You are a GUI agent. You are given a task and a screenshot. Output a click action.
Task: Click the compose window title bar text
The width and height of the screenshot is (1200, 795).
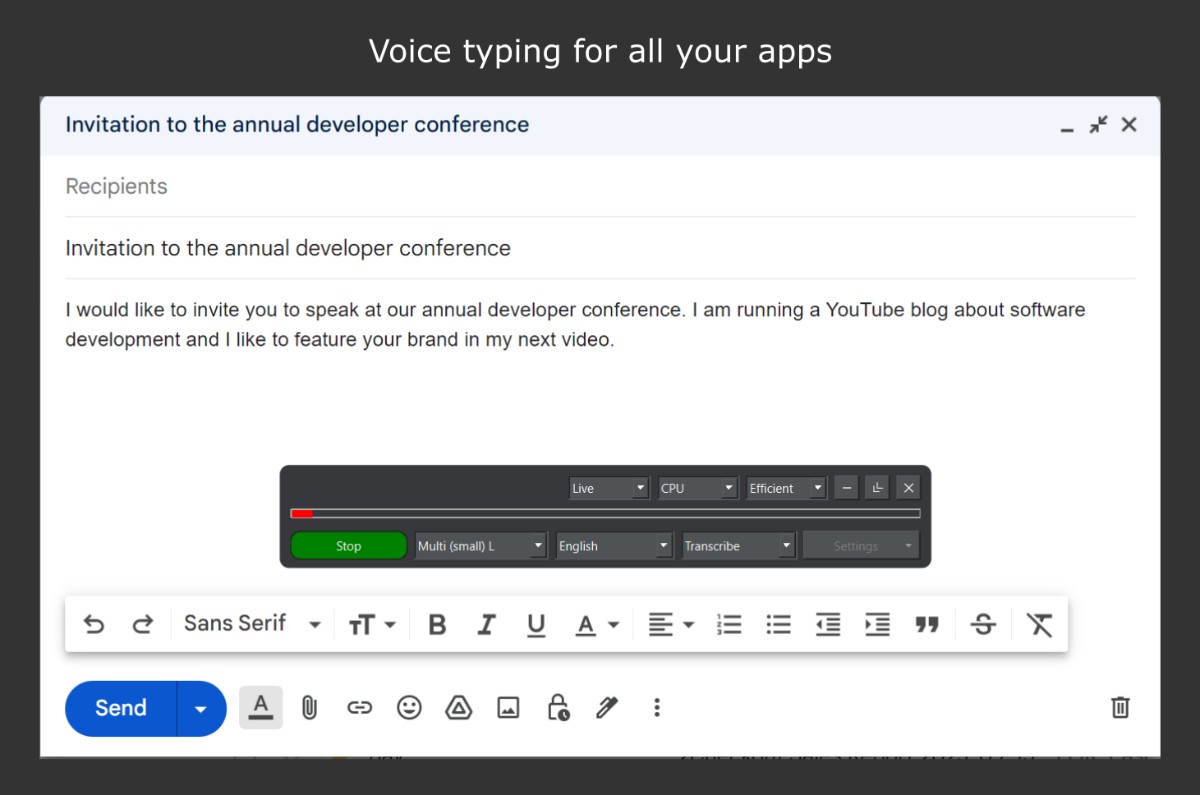click(297, 125)
